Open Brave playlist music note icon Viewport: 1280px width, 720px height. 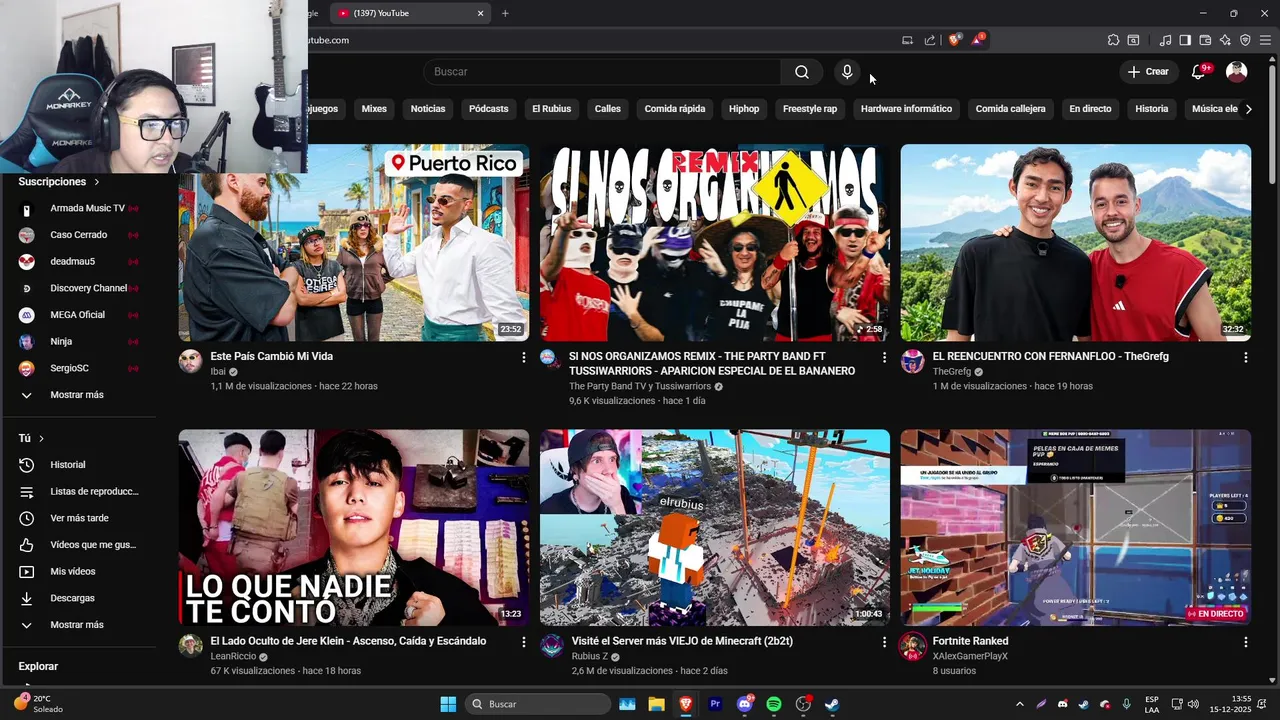[1165, 40]
